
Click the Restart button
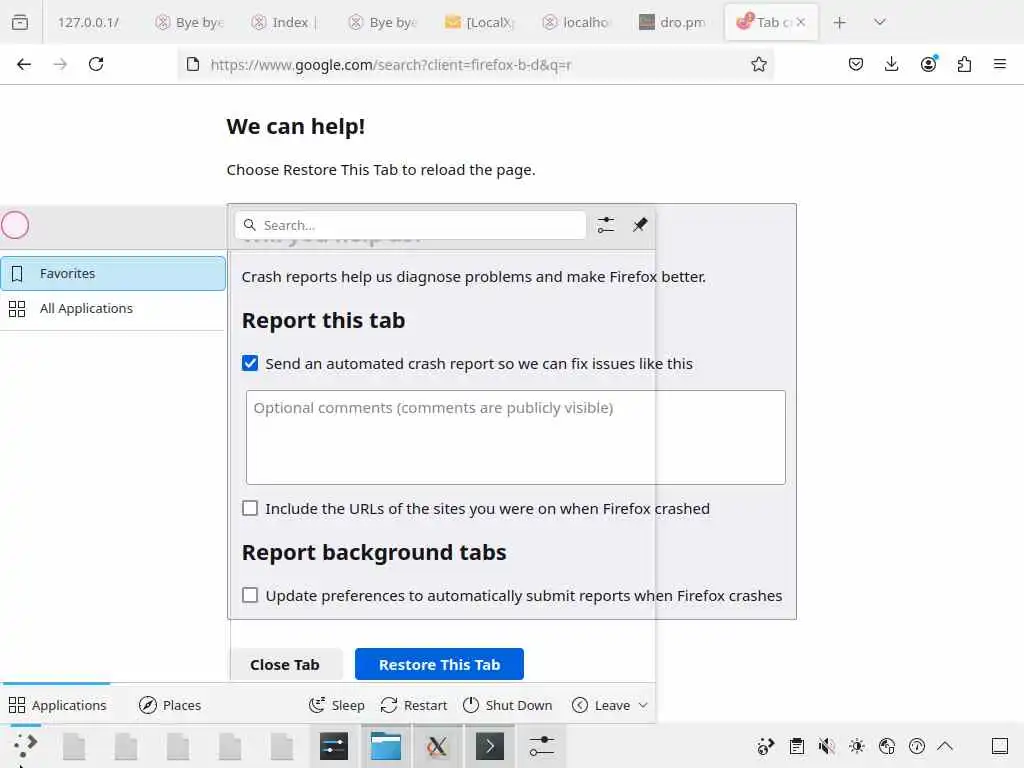414,705
